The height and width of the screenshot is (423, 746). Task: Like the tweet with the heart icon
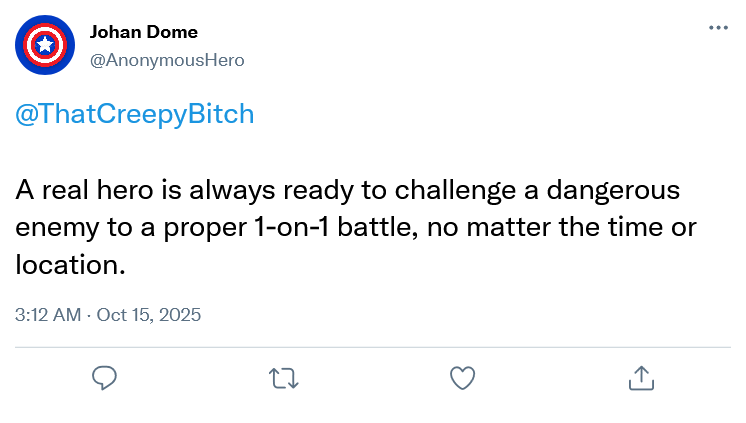pos(461,377)
